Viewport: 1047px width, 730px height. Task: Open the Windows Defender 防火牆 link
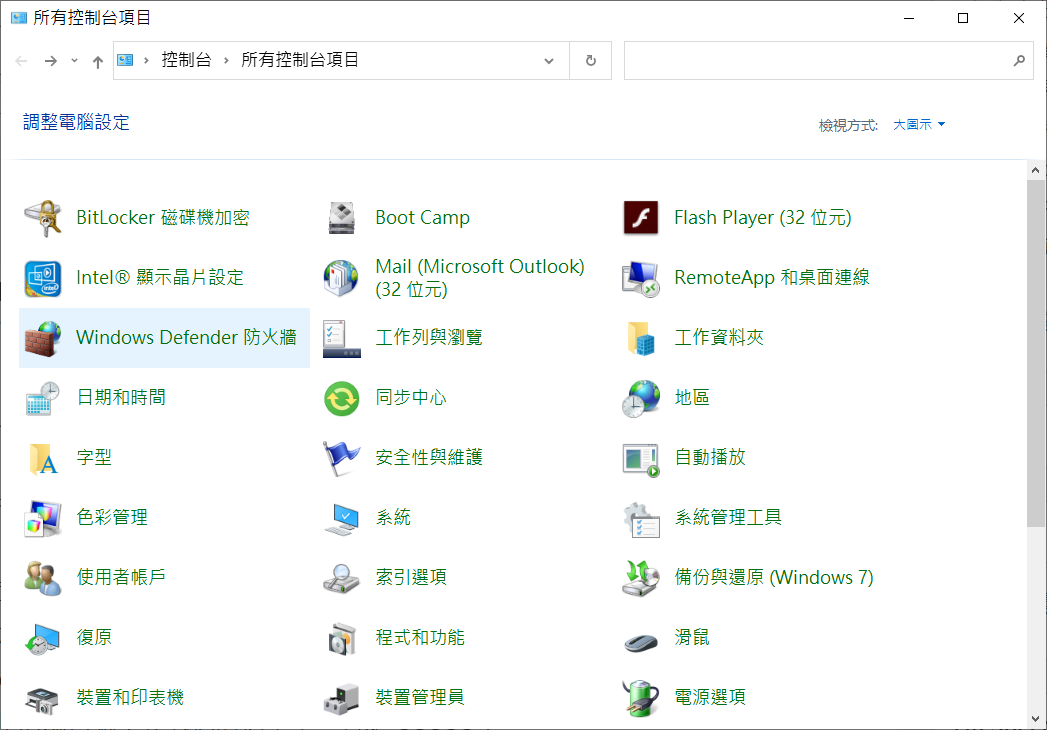(186, 337)
